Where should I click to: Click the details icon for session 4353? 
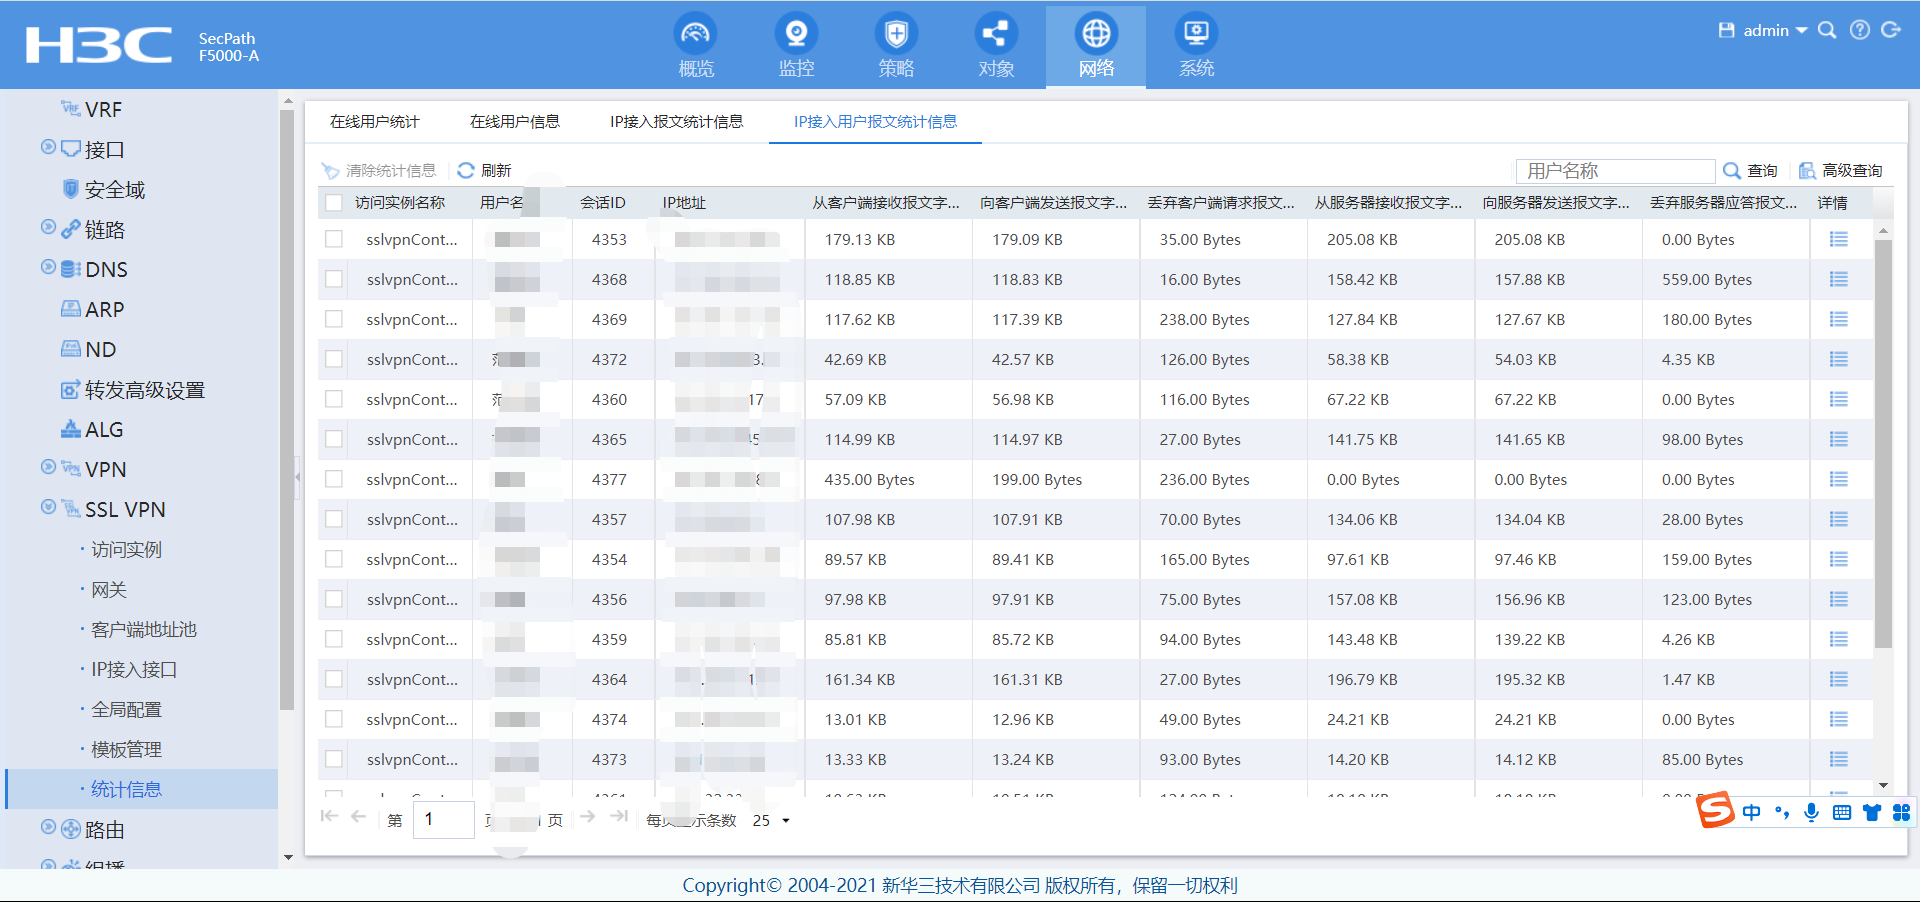click(x=1838, y=240)
